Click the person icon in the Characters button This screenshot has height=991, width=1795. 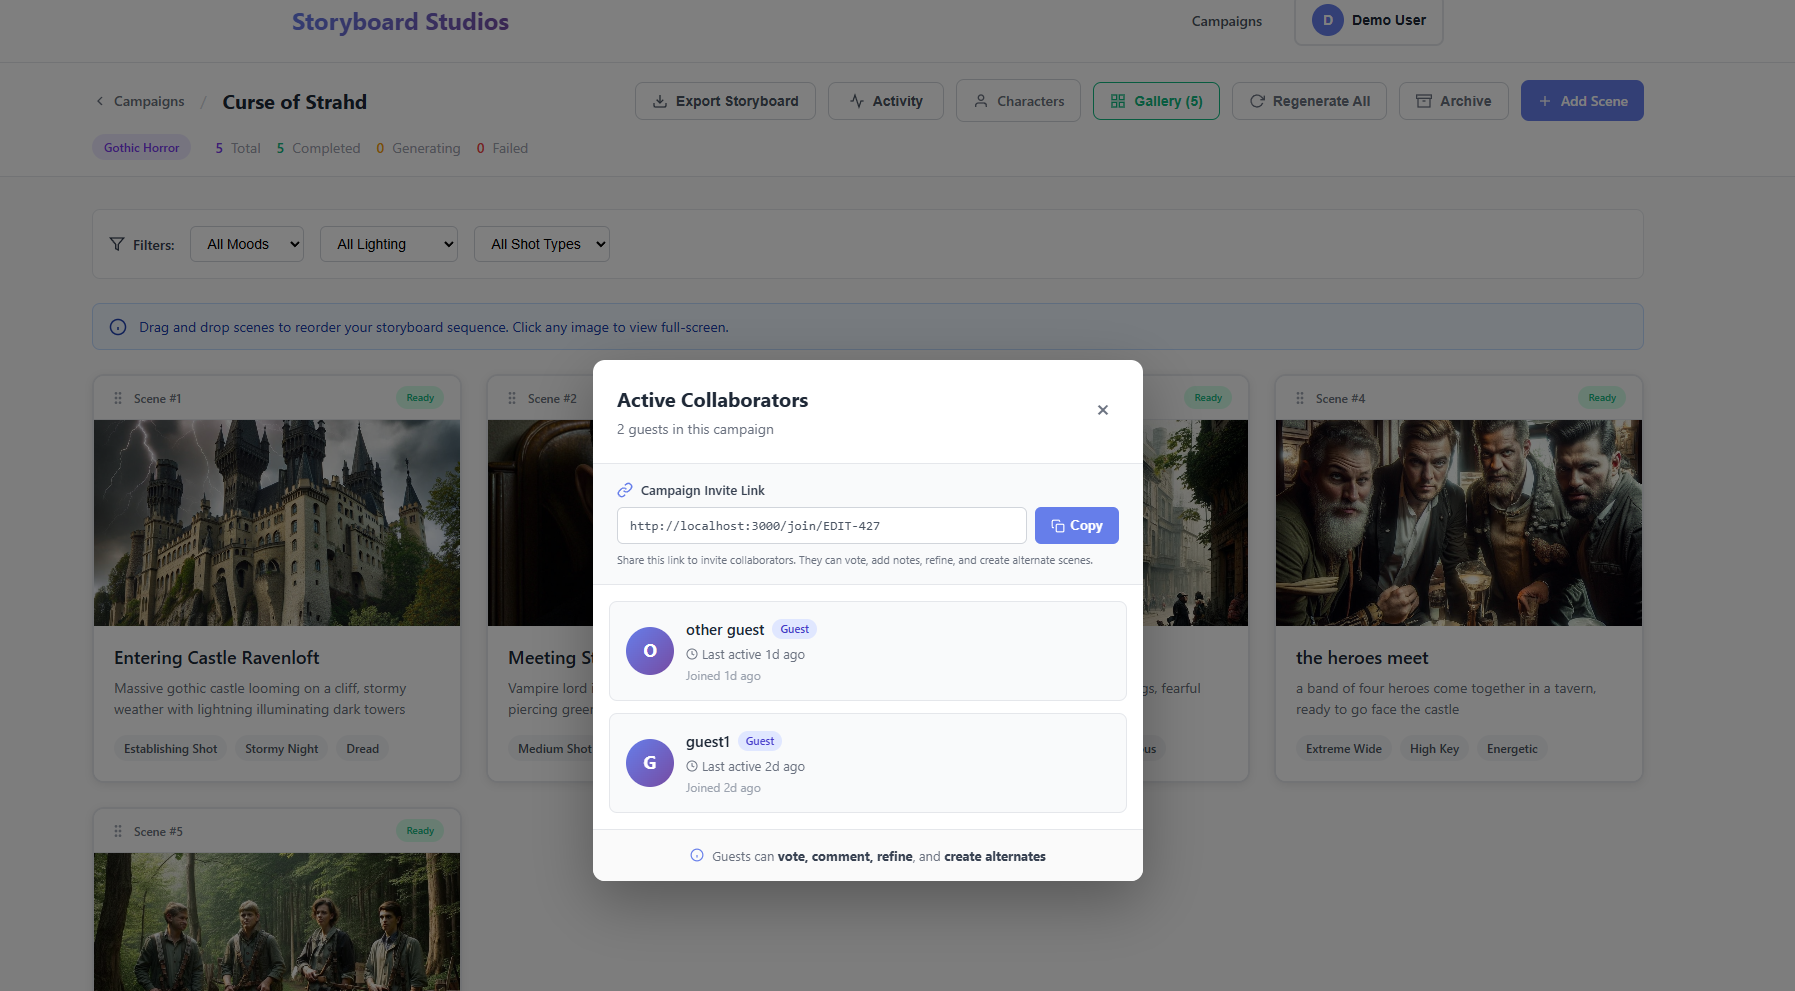(x=981, y=101)
